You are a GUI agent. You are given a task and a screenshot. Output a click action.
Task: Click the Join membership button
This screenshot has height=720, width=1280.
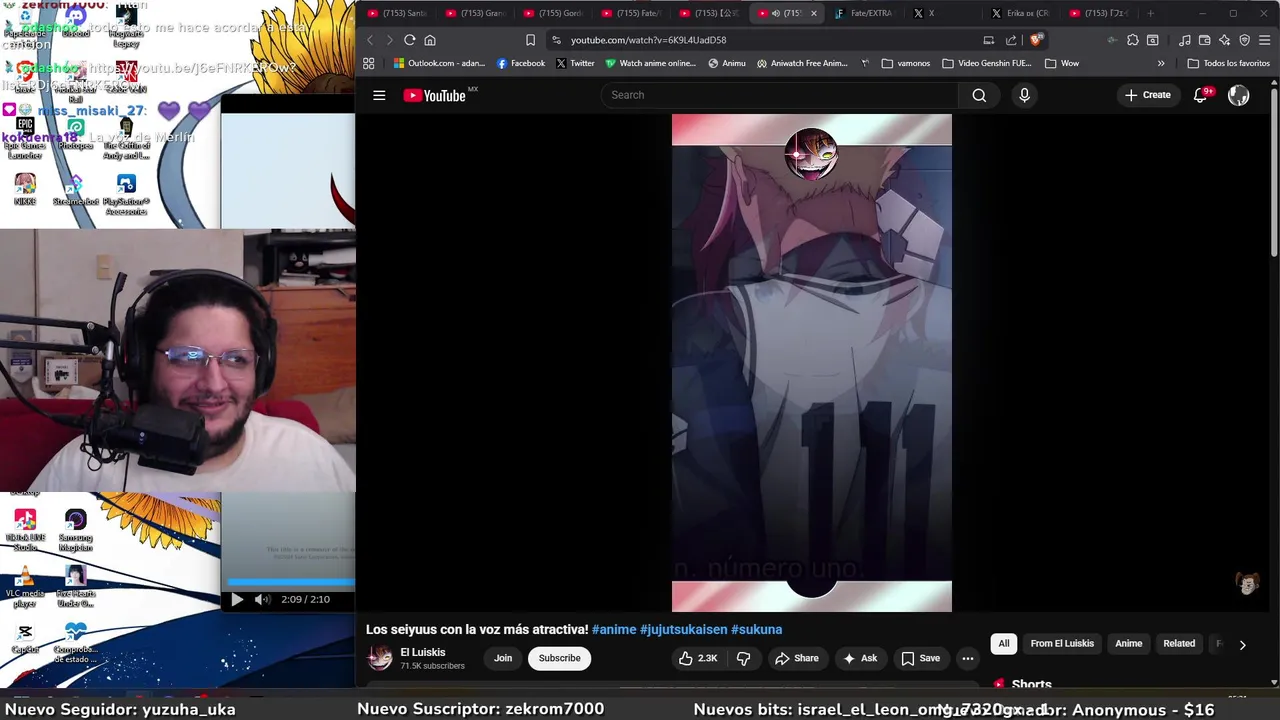pyautogui.click(x=503, y=658)
